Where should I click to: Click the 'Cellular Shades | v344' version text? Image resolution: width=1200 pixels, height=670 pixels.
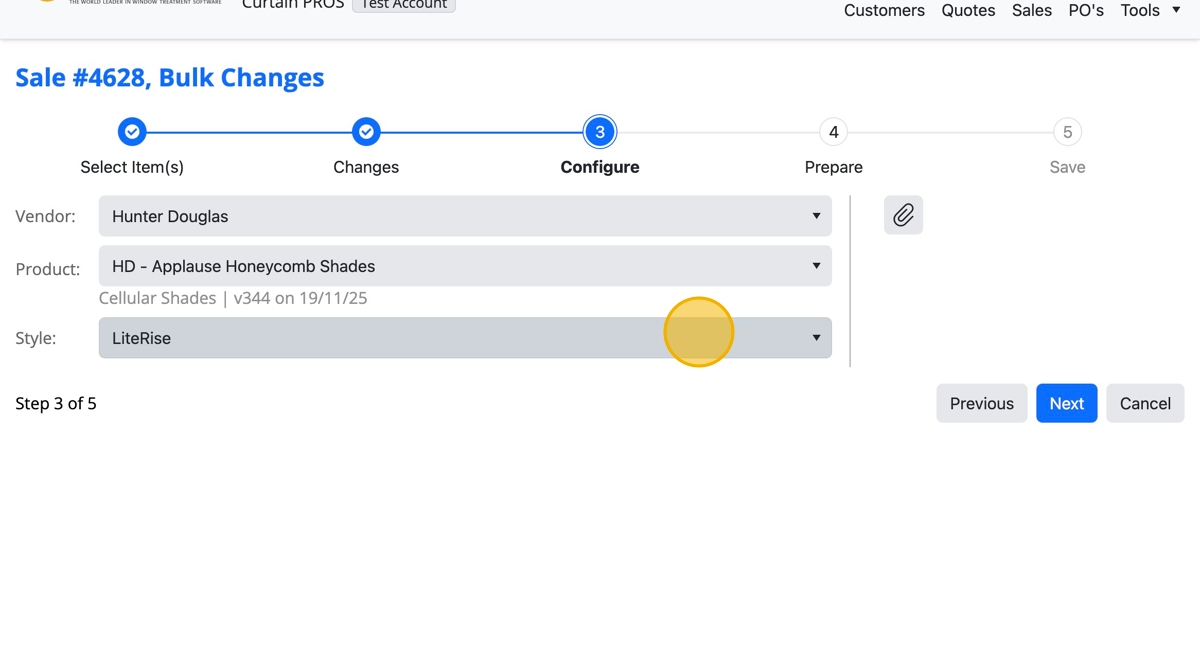click(x=233, y=298)
